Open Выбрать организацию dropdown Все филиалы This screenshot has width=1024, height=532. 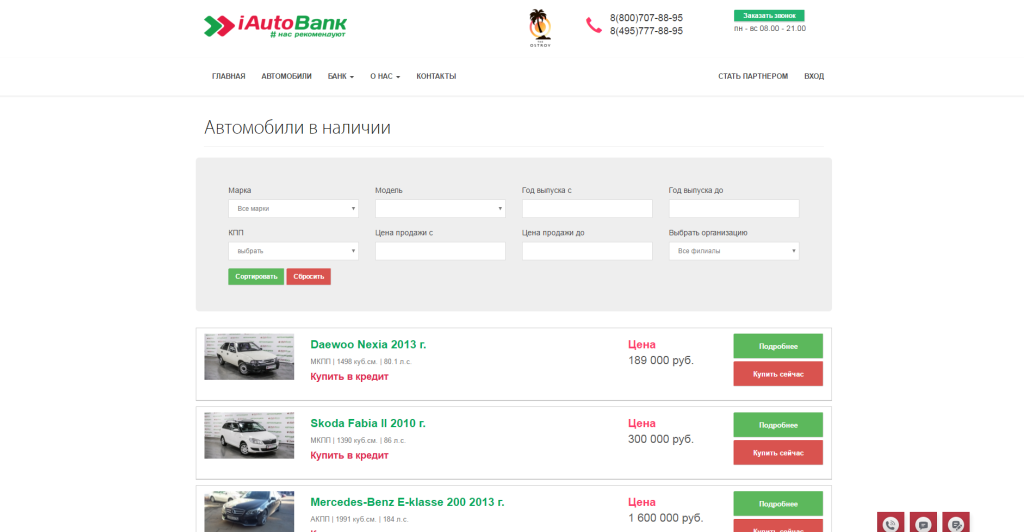click(x=734, y=251)
